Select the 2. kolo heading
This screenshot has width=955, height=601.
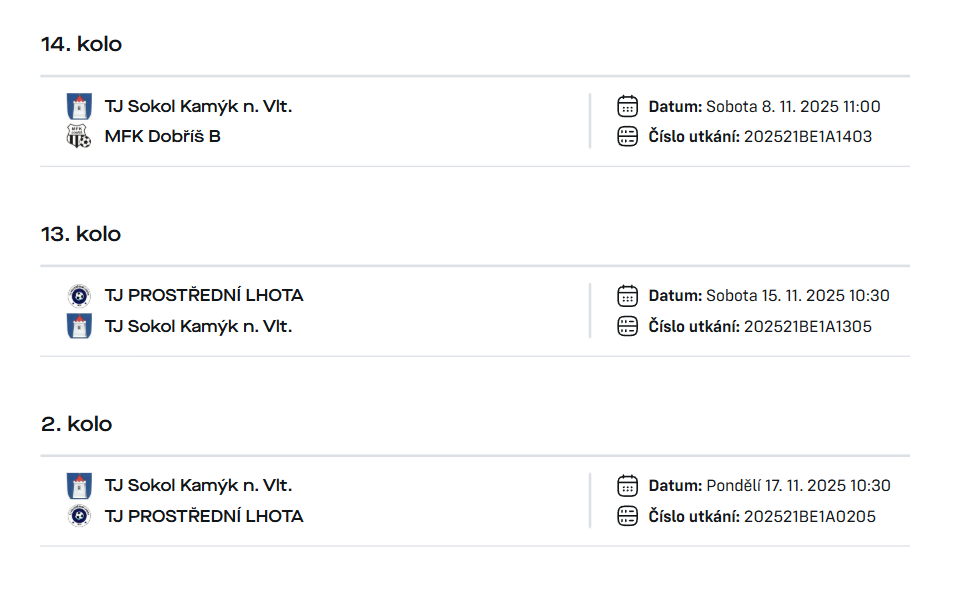pyautogui.click(x=76, y=424)
